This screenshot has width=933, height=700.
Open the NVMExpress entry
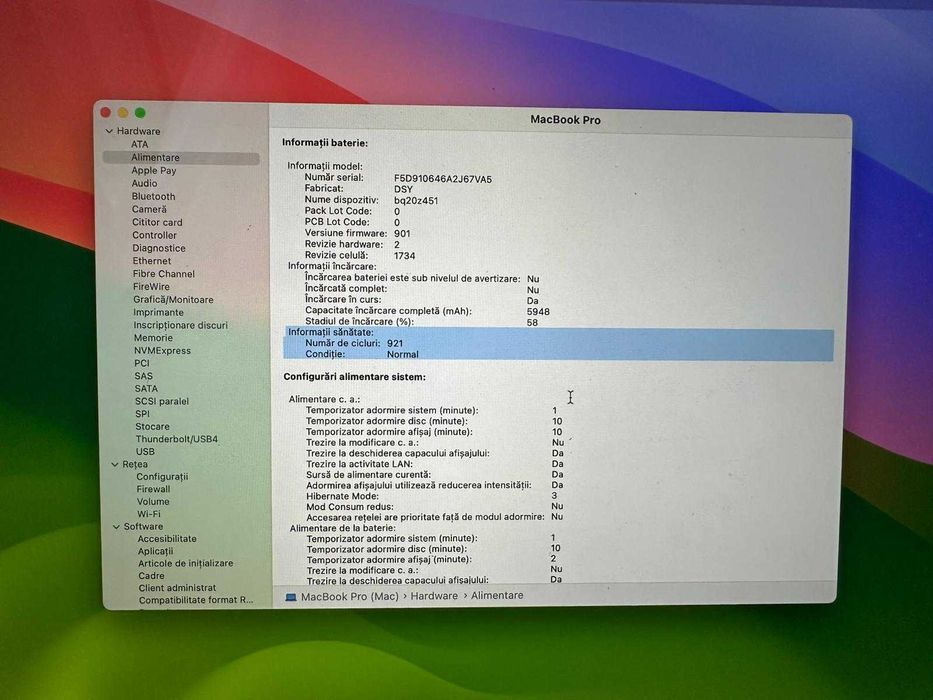click(162, 351)
